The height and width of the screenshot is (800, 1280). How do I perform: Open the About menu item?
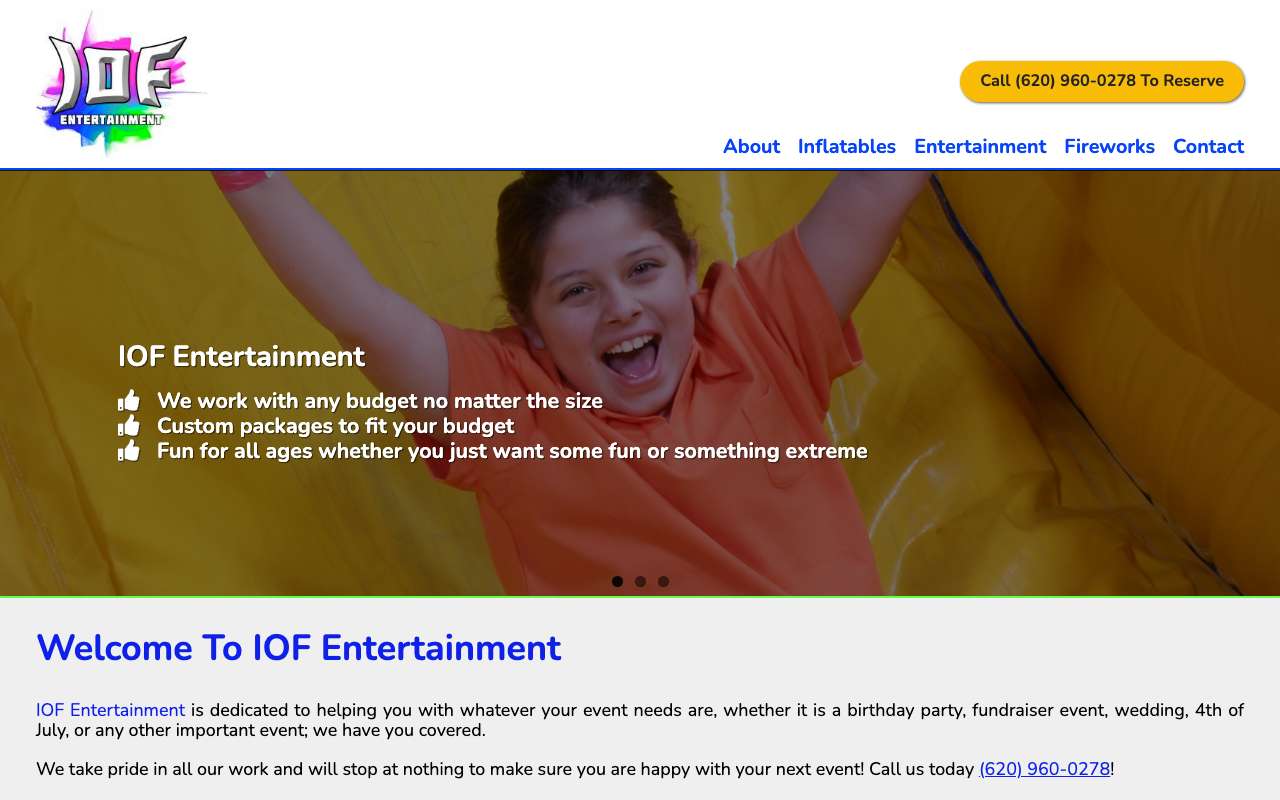[x=751, y=146]
